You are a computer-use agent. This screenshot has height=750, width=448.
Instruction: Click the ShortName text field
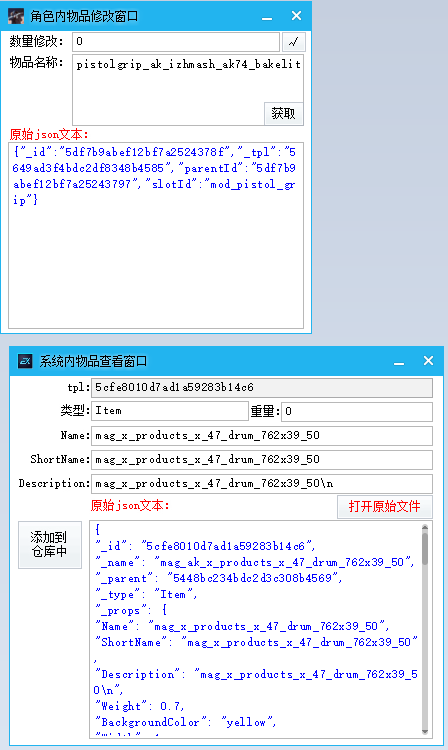262,460
